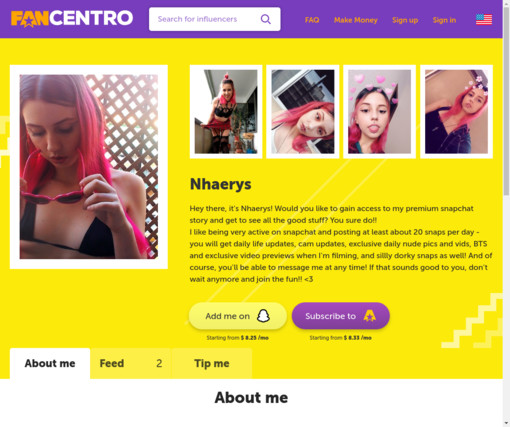
Task: Open the FAQ link
Action: pyautogui.click(x=312, y=20)
